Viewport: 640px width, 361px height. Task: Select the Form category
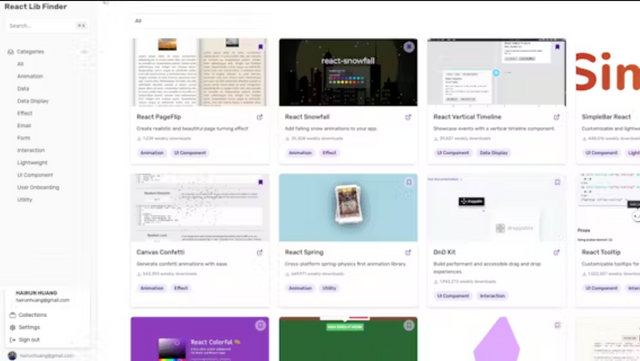tap(24, 138)
